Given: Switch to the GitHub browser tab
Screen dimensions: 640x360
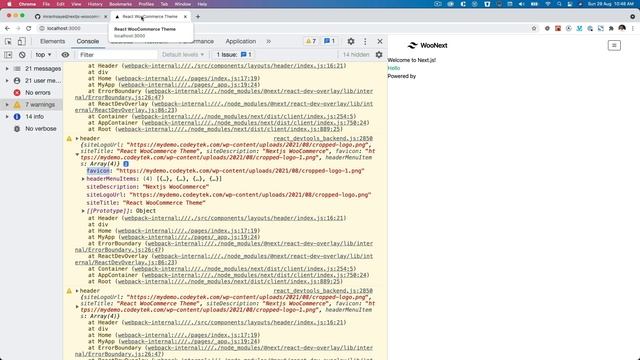Looking at the screenshot, I should tap(71, 17).
